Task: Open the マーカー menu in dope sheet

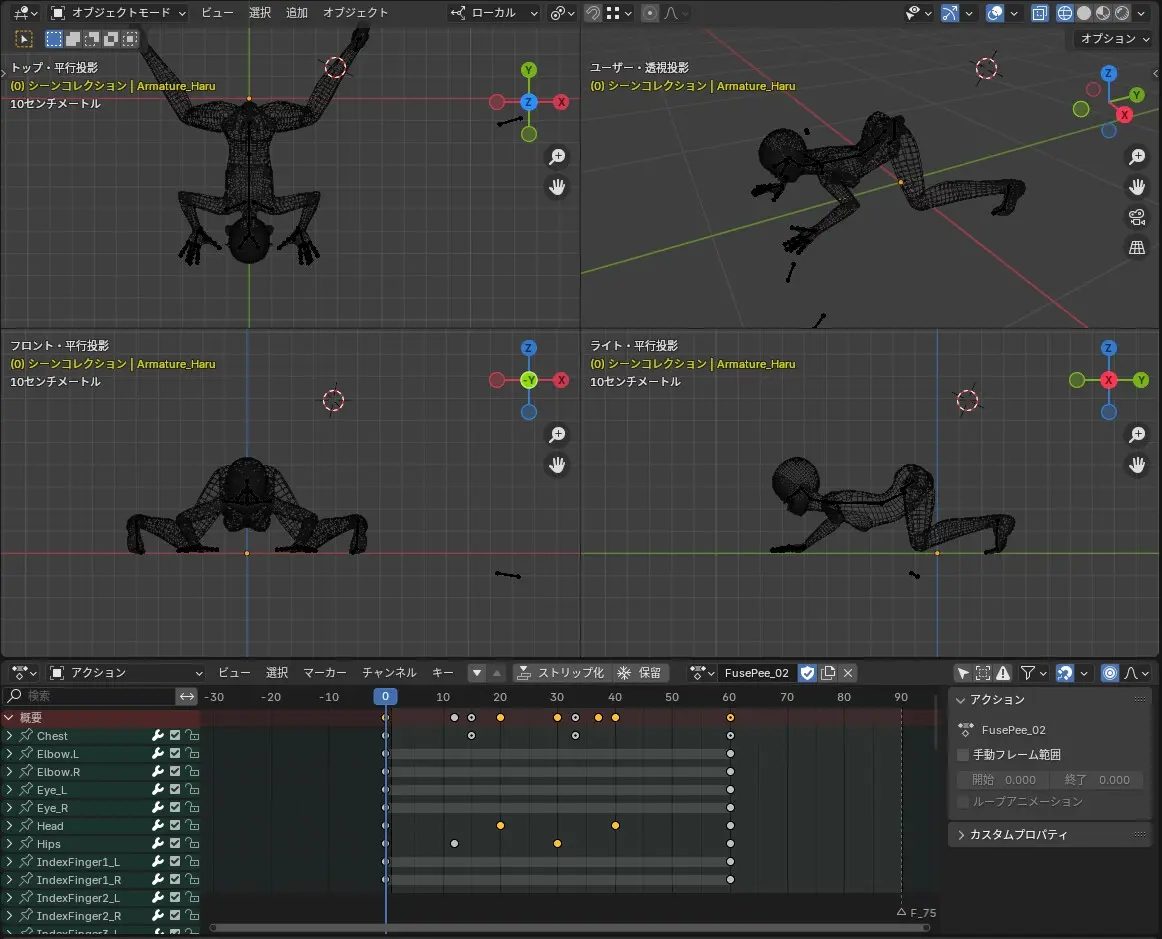Action: (325, 673)
